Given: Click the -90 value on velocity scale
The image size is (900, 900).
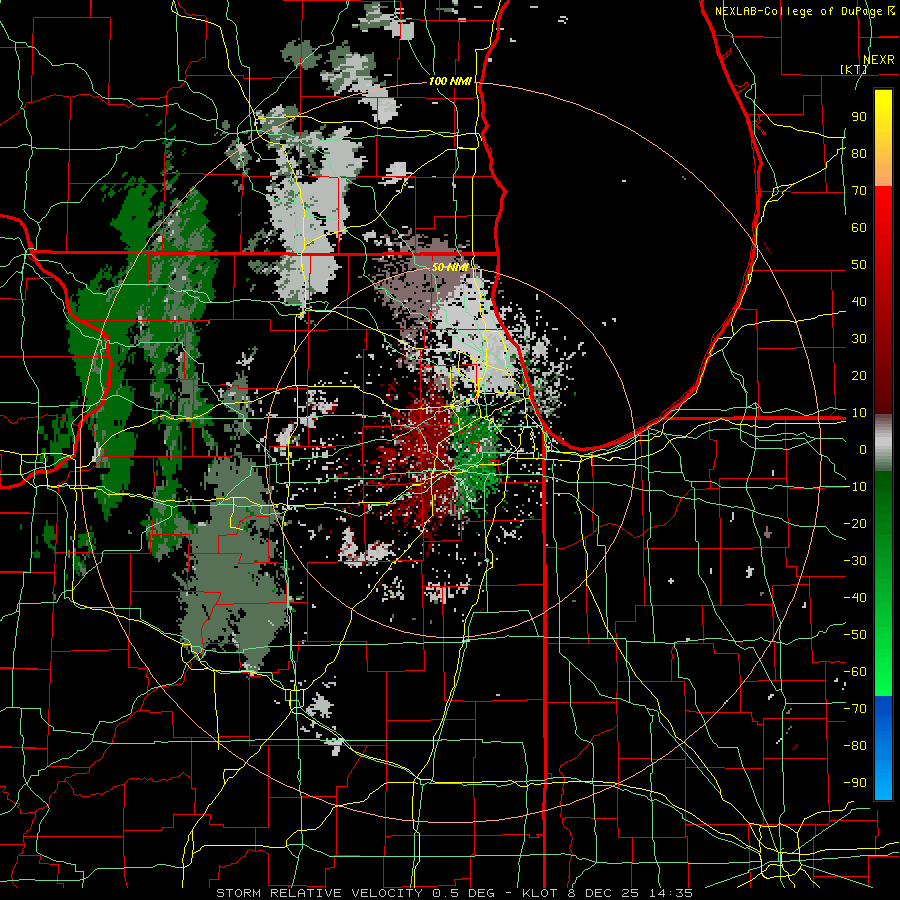Looking at the screenshot, I should (x=855, y=782).
